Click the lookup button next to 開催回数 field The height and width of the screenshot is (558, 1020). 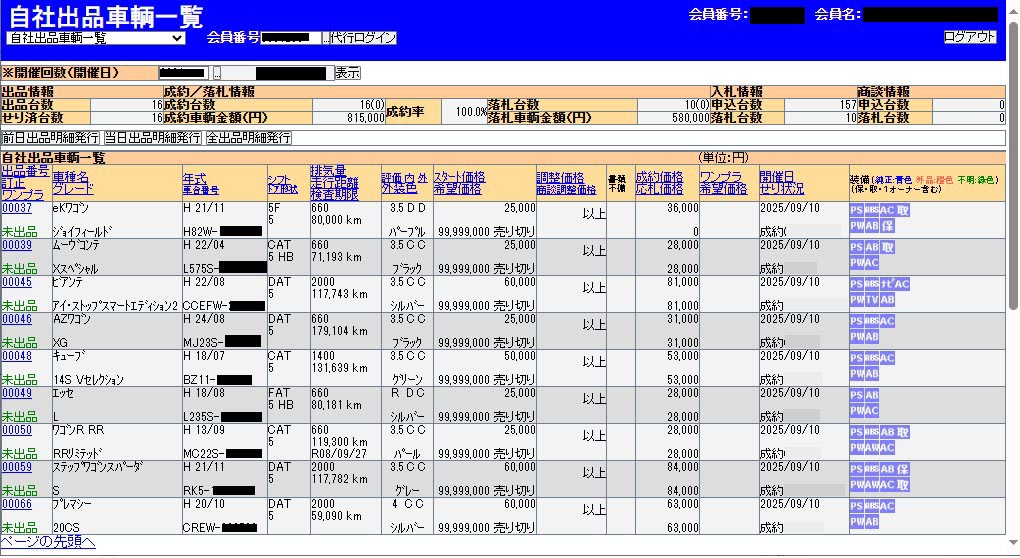pyautogui.click(x=216, y=73)
